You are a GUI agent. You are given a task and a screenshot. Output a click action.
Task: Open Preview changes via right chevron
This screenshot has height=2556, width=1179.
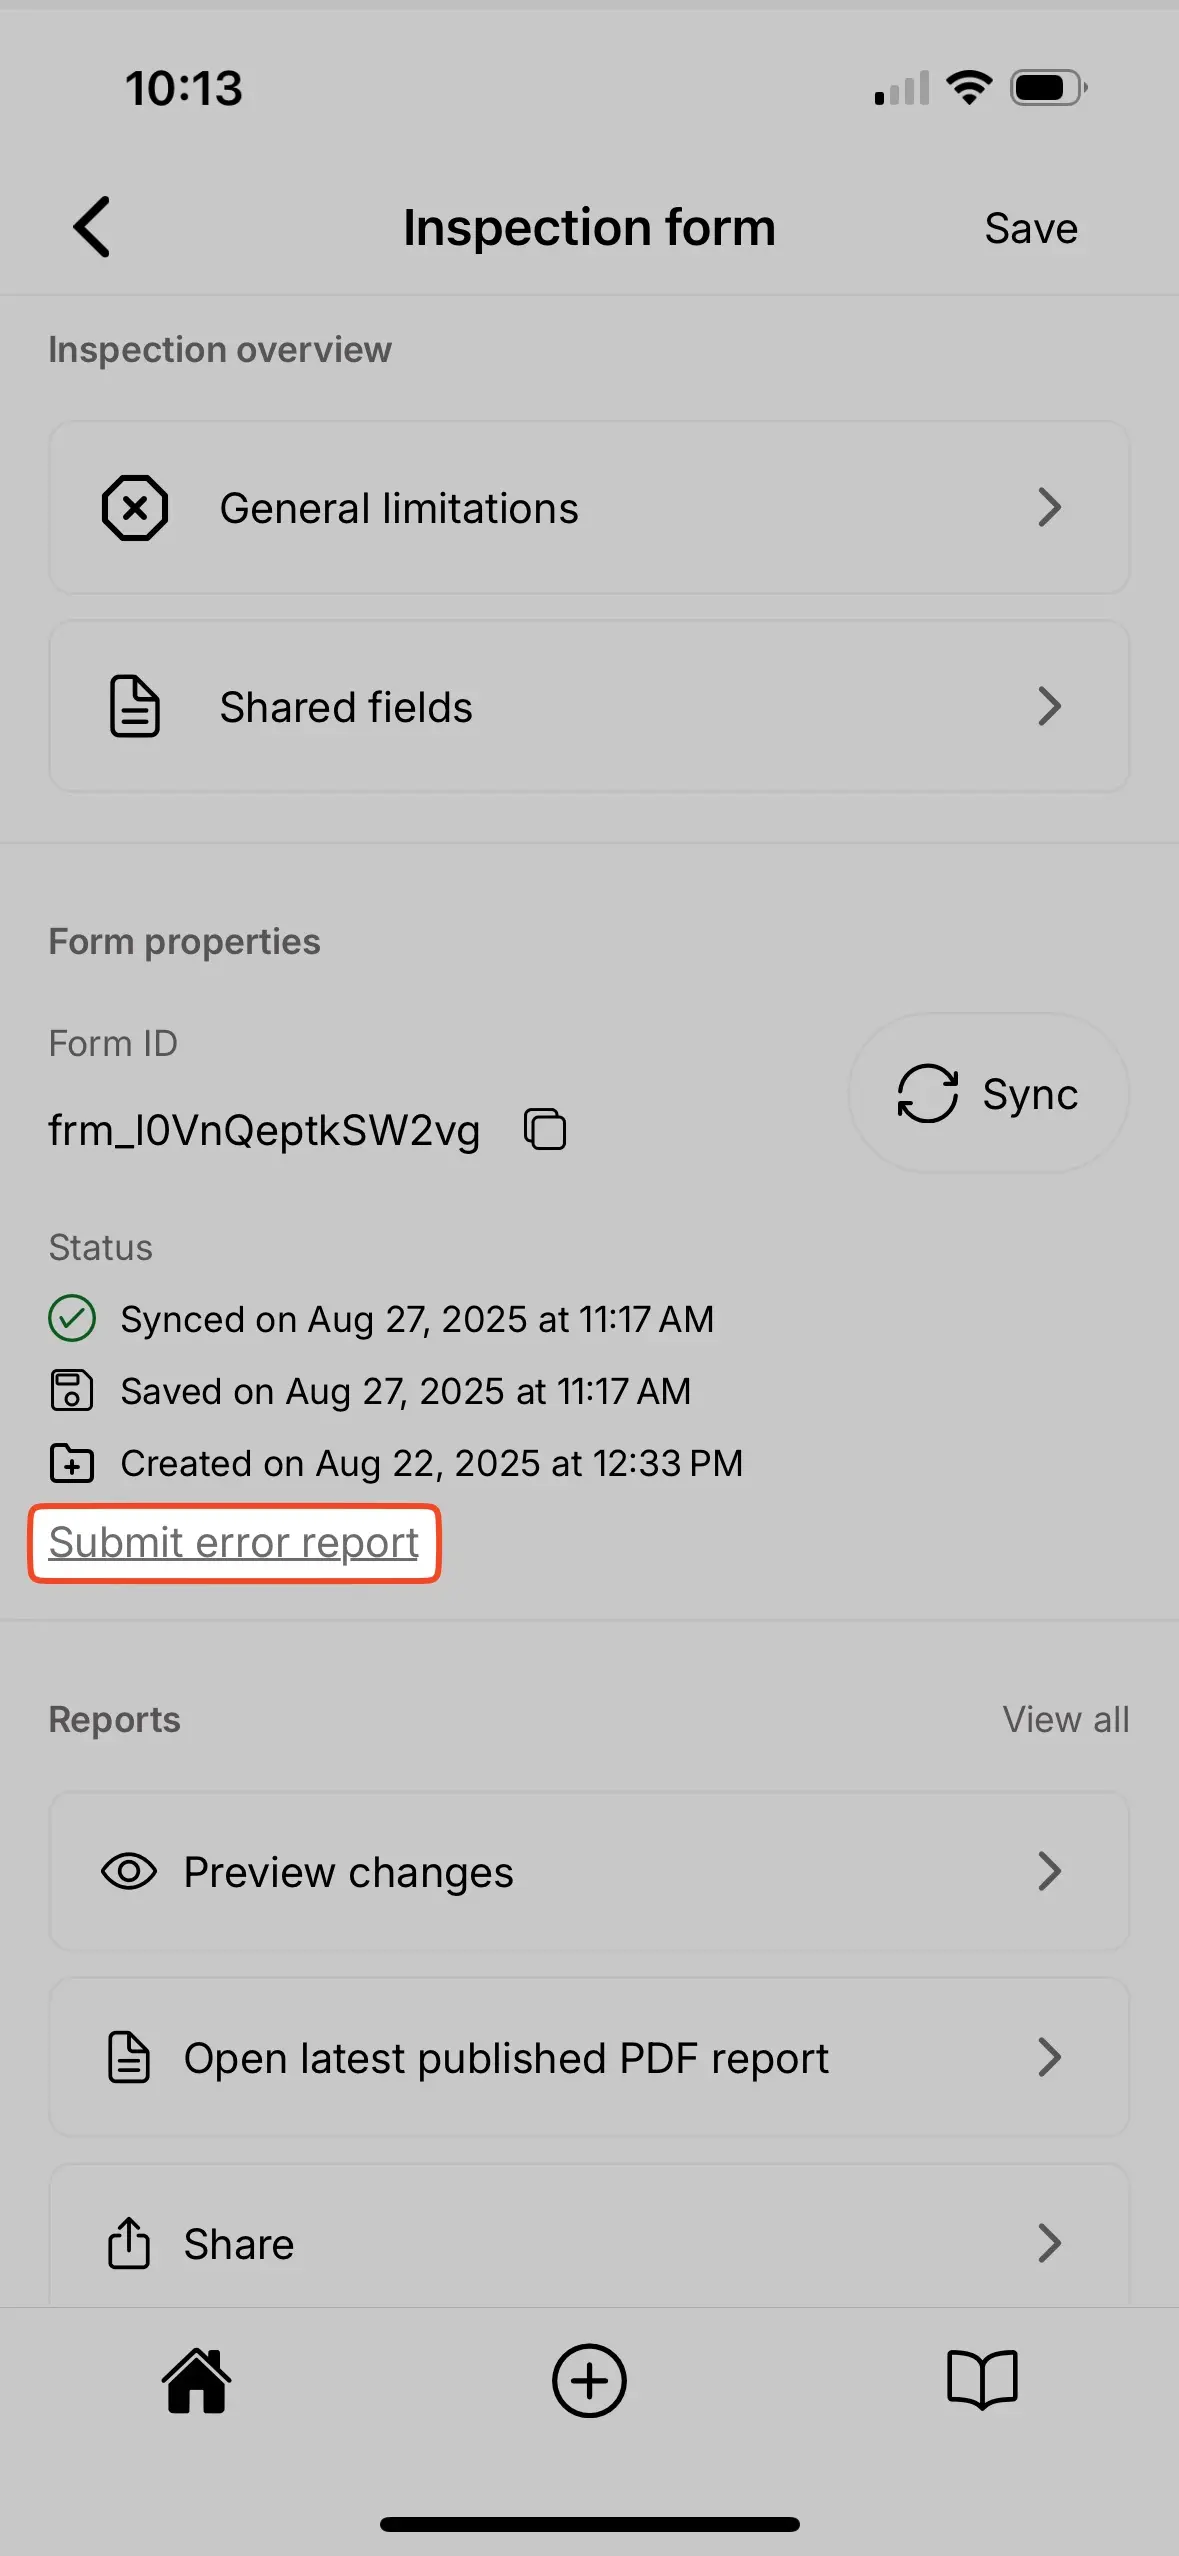[1050, 1870]
